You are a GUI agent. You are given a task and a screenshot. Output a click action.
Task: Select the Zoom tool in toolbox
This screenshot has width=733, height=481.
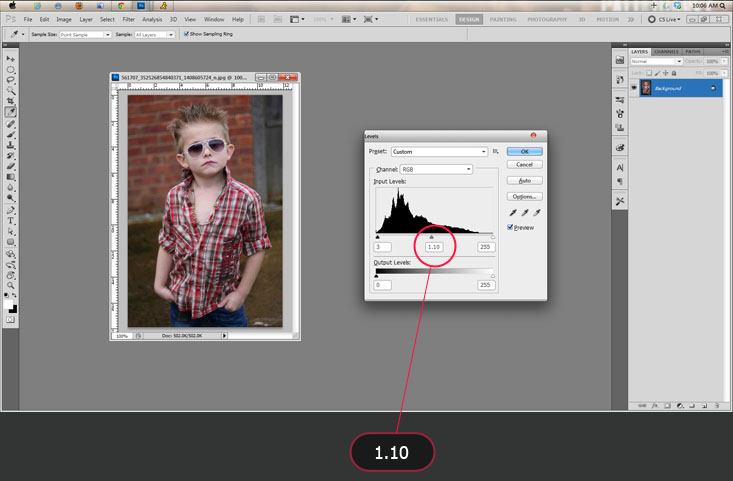tap(10, 286)
